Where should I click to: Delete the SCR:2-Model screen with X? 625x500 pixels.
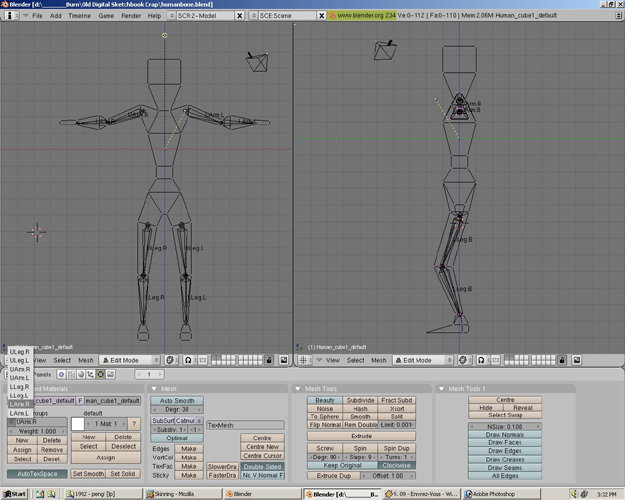(240, 16)
